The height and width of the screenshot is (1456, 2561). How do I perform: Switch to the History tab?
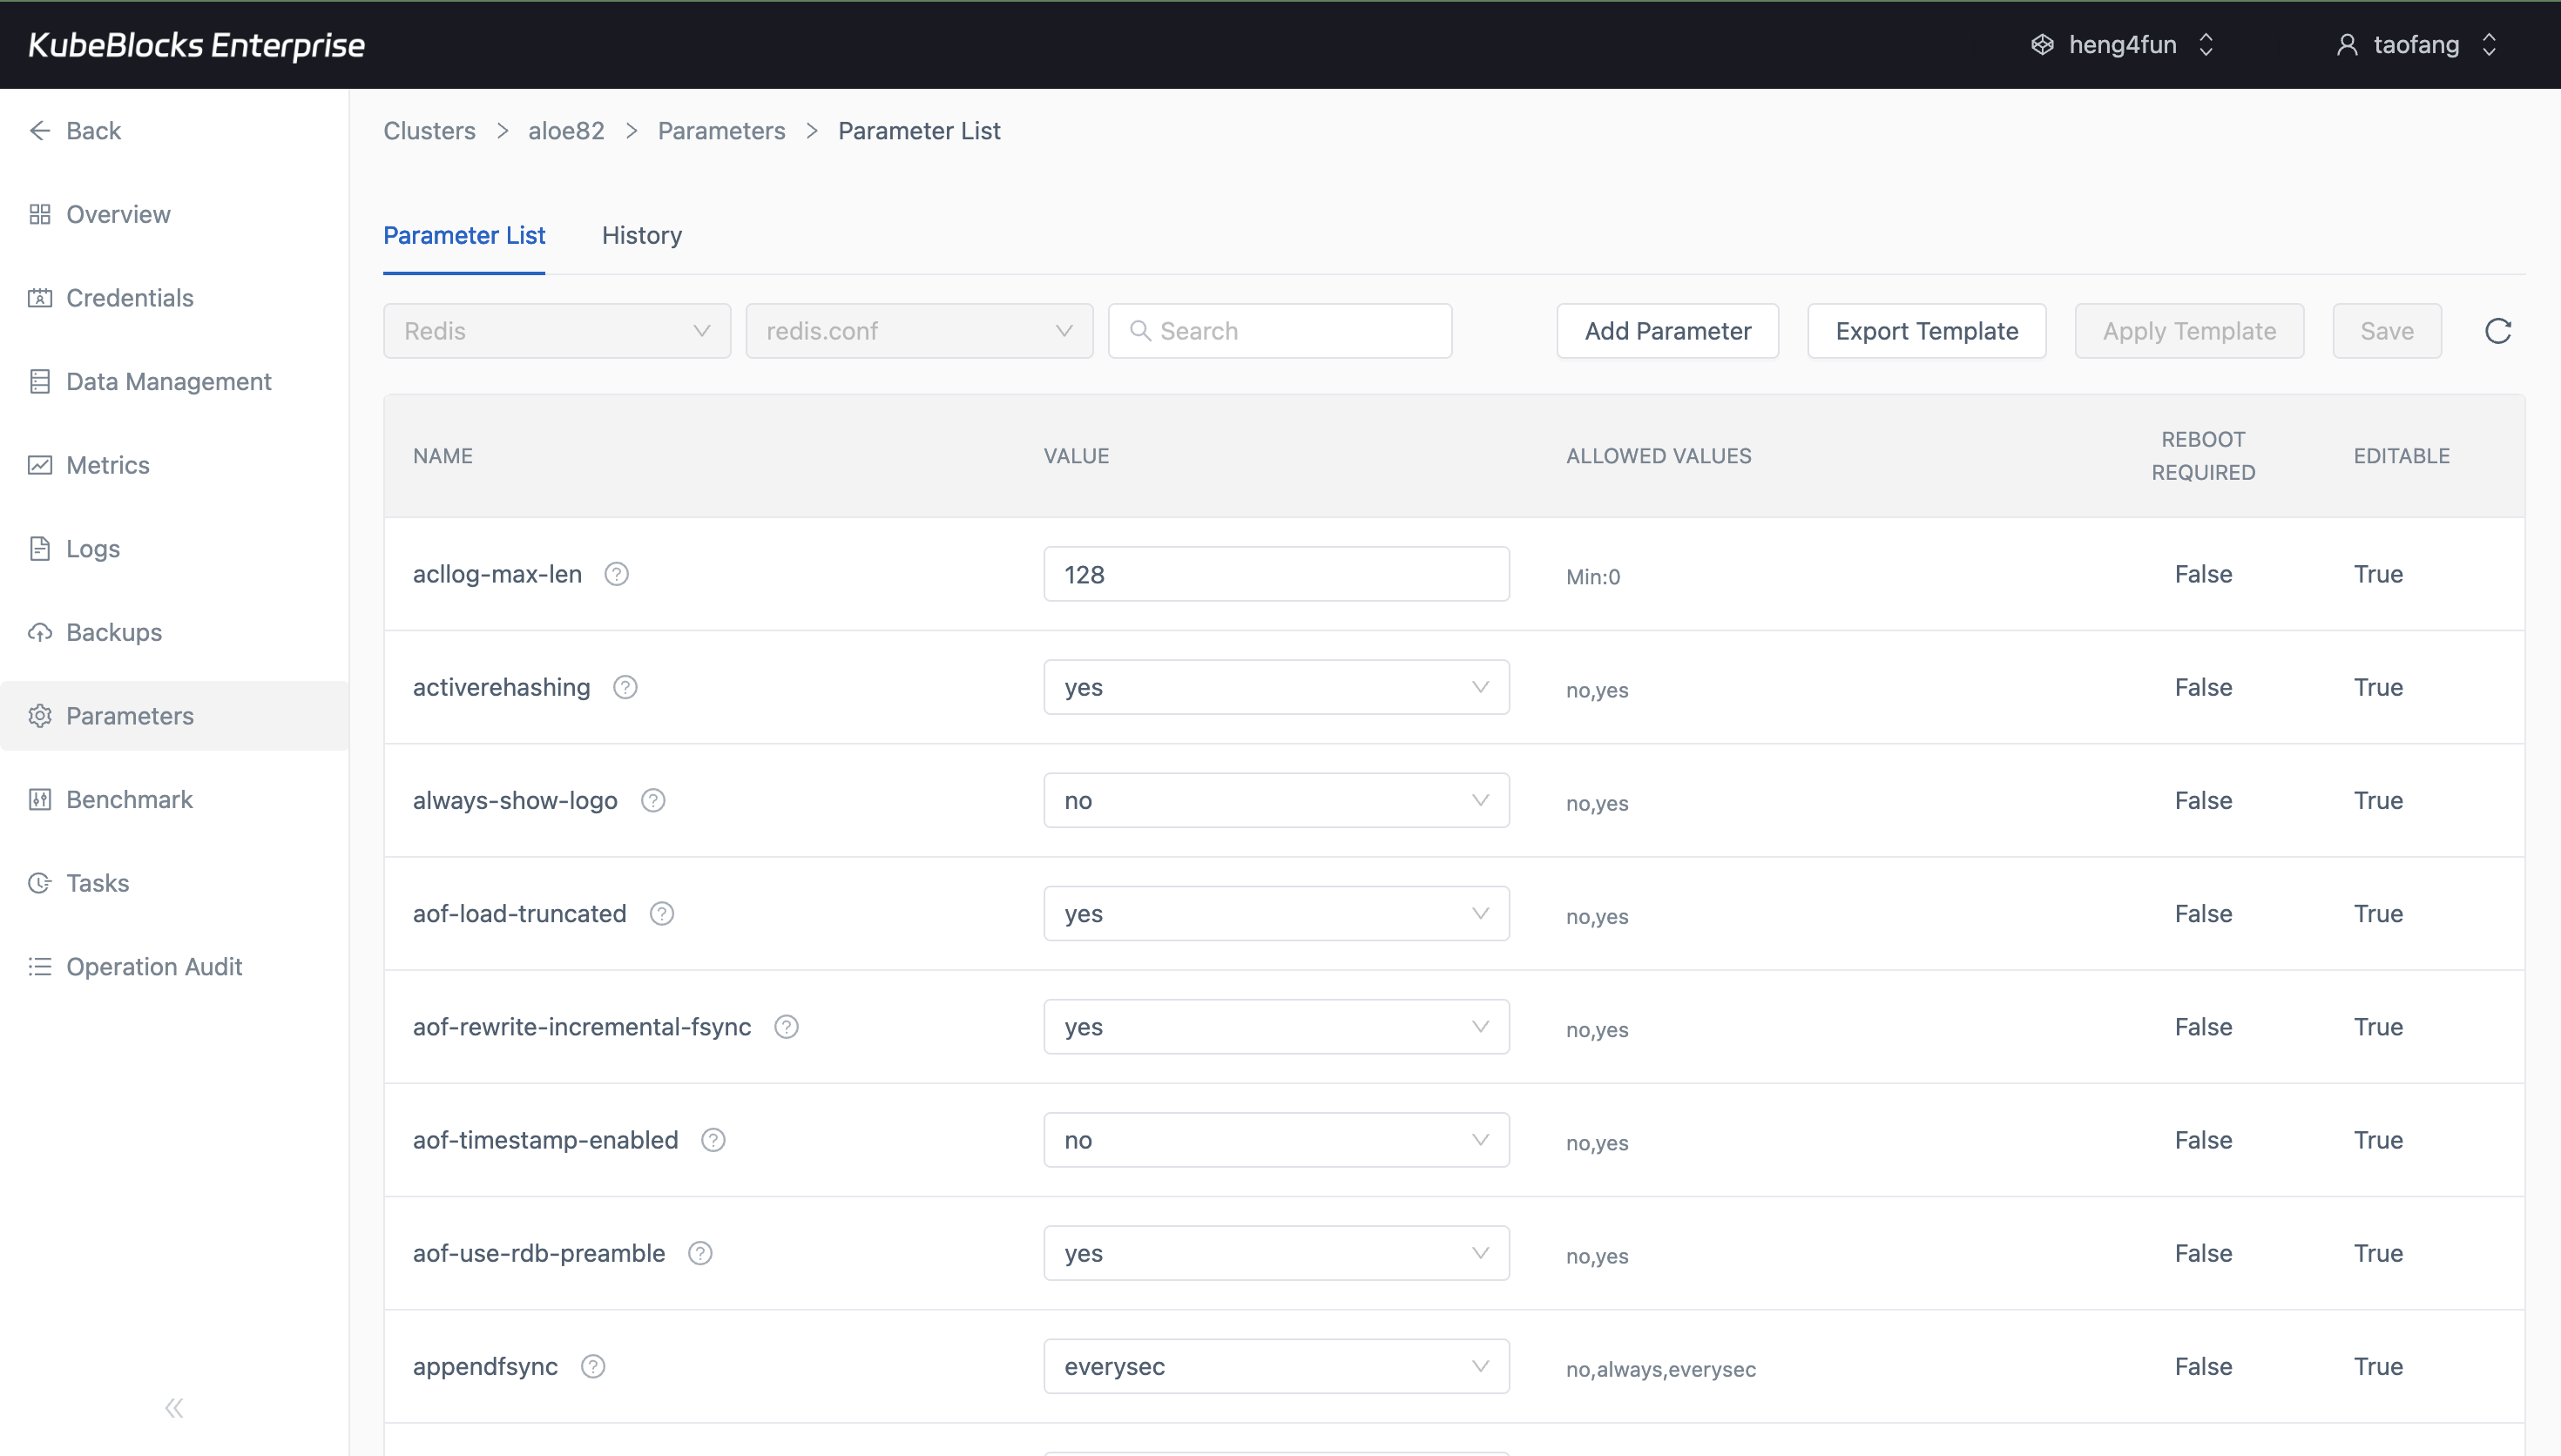pos(641,235)
